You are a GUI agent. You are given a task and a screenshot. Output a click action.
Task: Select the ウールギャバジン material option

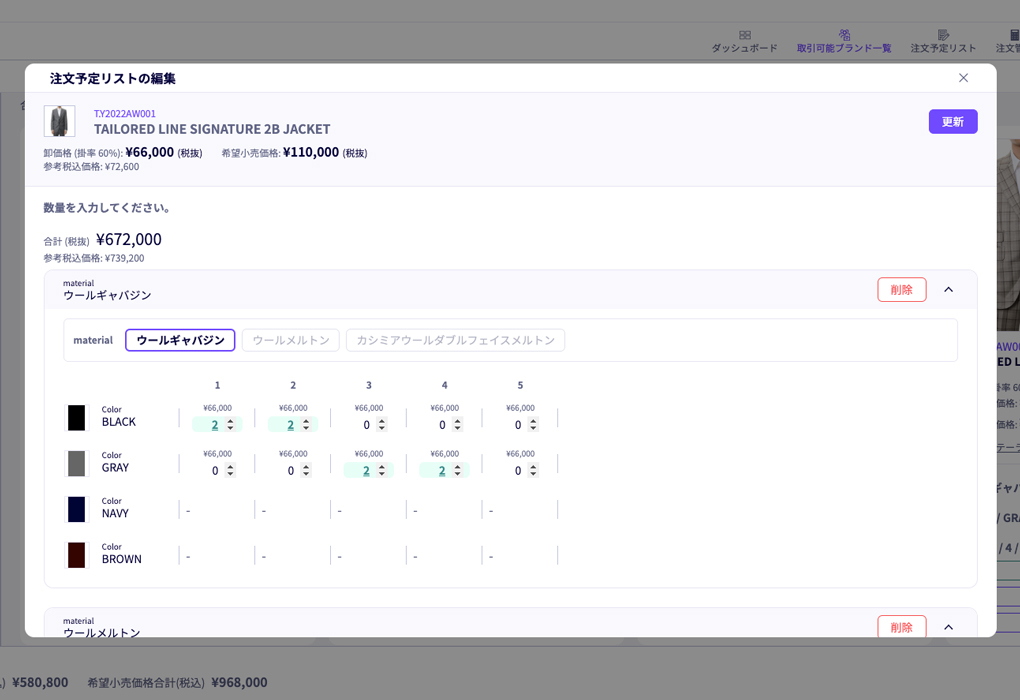click(180, 340)
